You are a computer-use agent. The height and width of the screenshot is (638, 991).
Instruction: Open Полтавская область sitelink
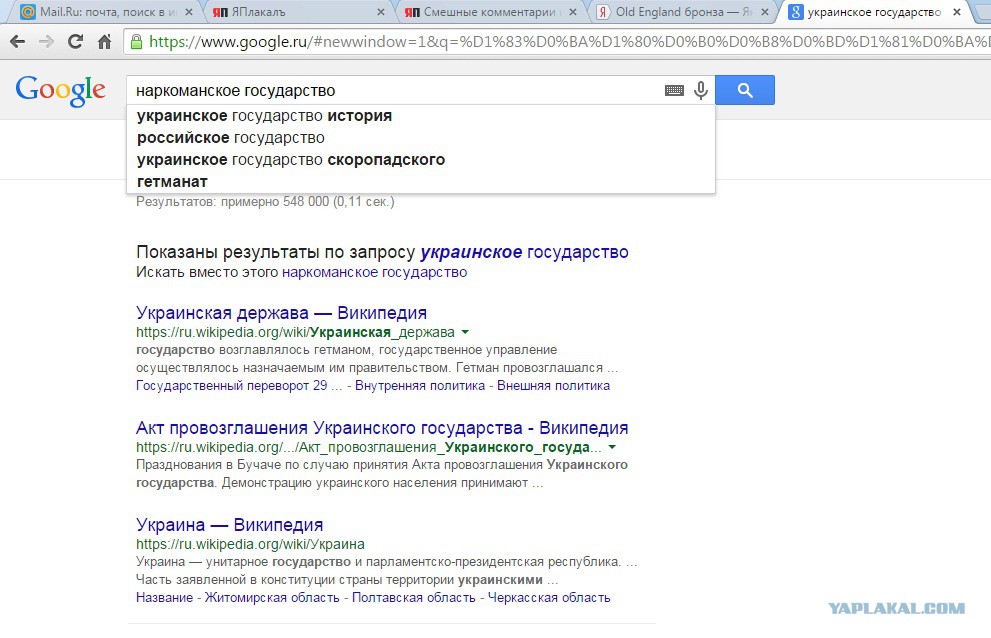click(413, 598)
